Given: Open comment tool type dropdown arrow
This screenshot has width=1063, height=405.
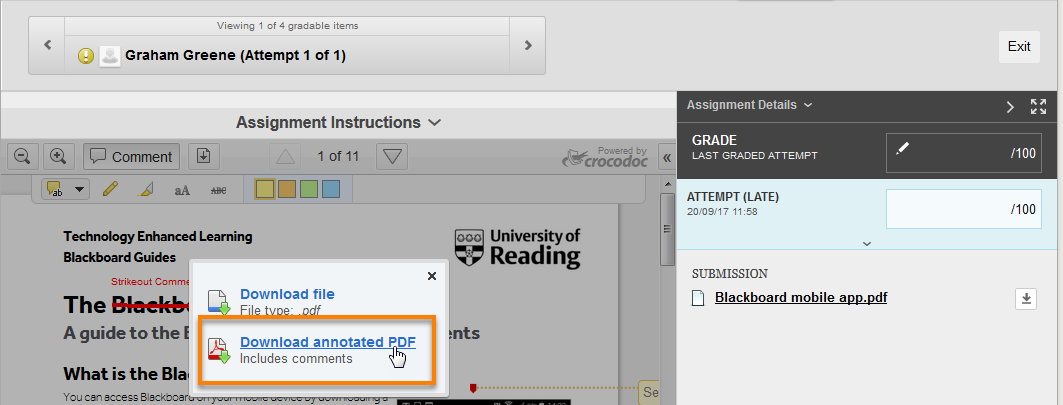Looking at the screenshot, I should (81, 189).
